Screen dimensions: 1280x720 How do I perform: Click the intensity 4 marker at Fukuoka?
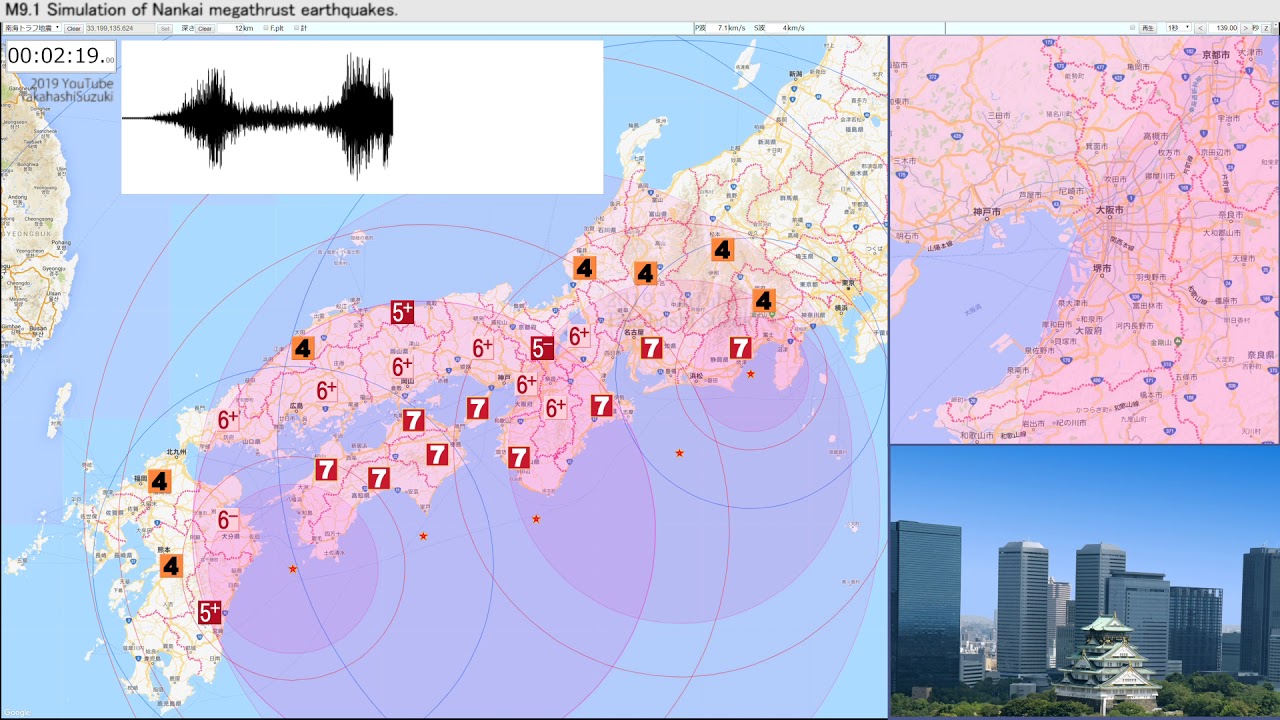coord(160,481)
